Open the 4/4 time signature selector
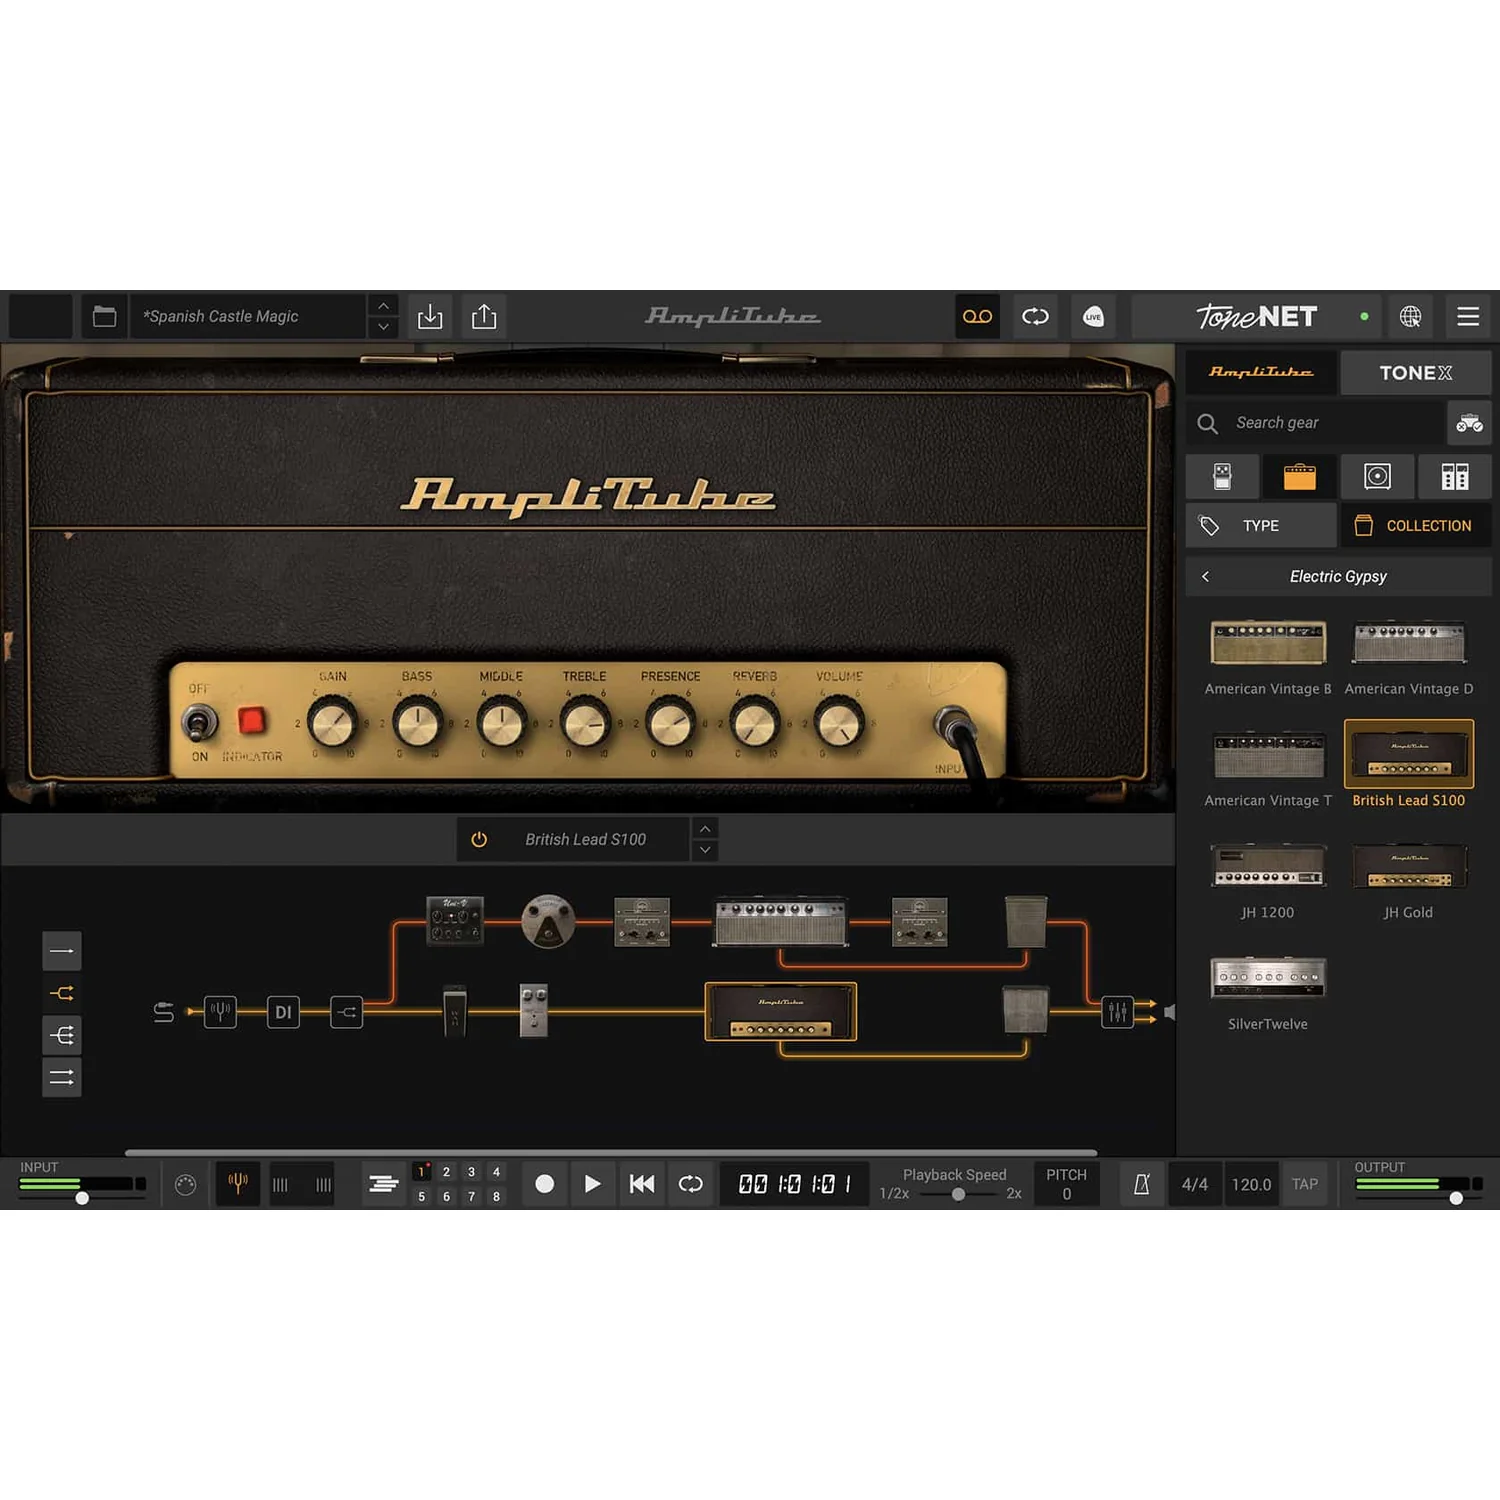 click(x=1195, y=1184)
